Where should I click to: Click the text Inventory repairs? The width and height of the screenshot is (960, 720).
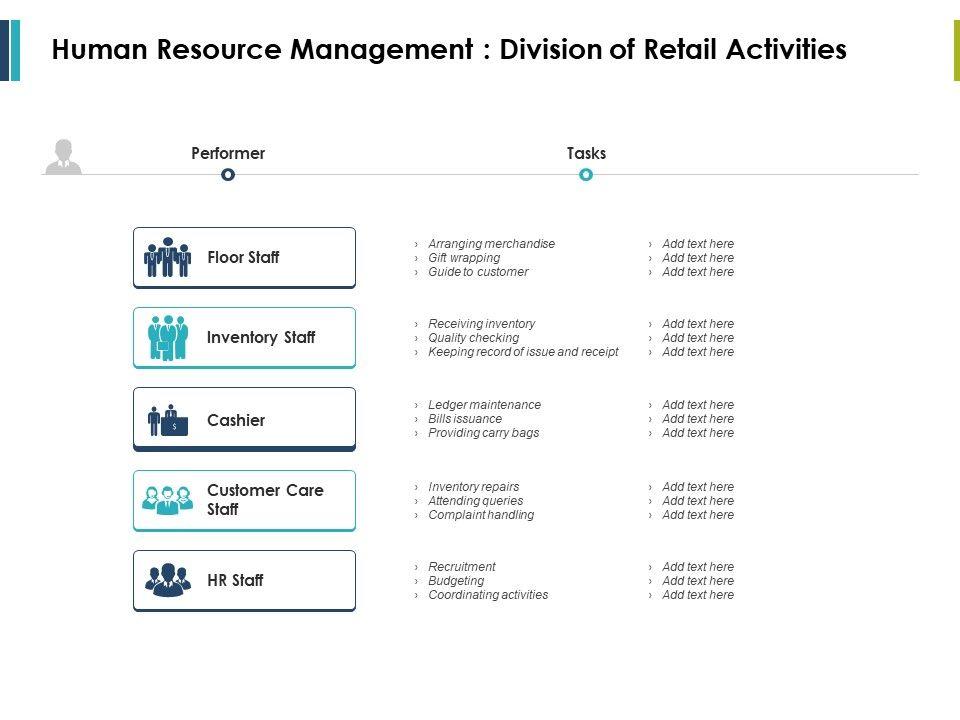coord(473,487)
